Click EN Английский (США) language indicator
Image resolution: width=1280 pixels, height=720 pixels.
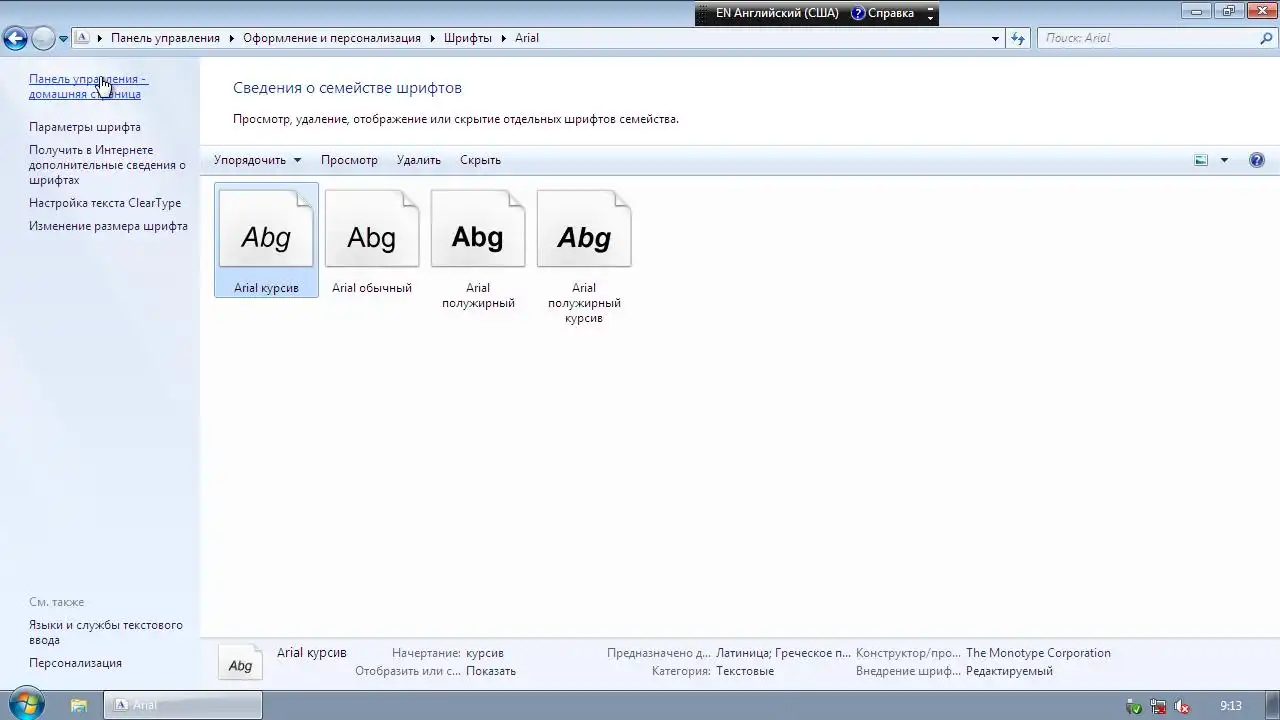pyautogui.click(x=777, y=14)
